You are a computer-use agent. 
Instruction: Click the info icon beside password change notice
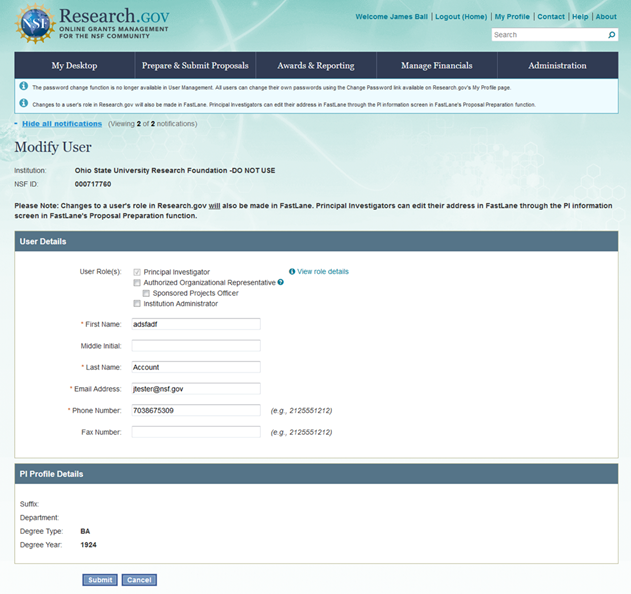(x=24, y=86)
